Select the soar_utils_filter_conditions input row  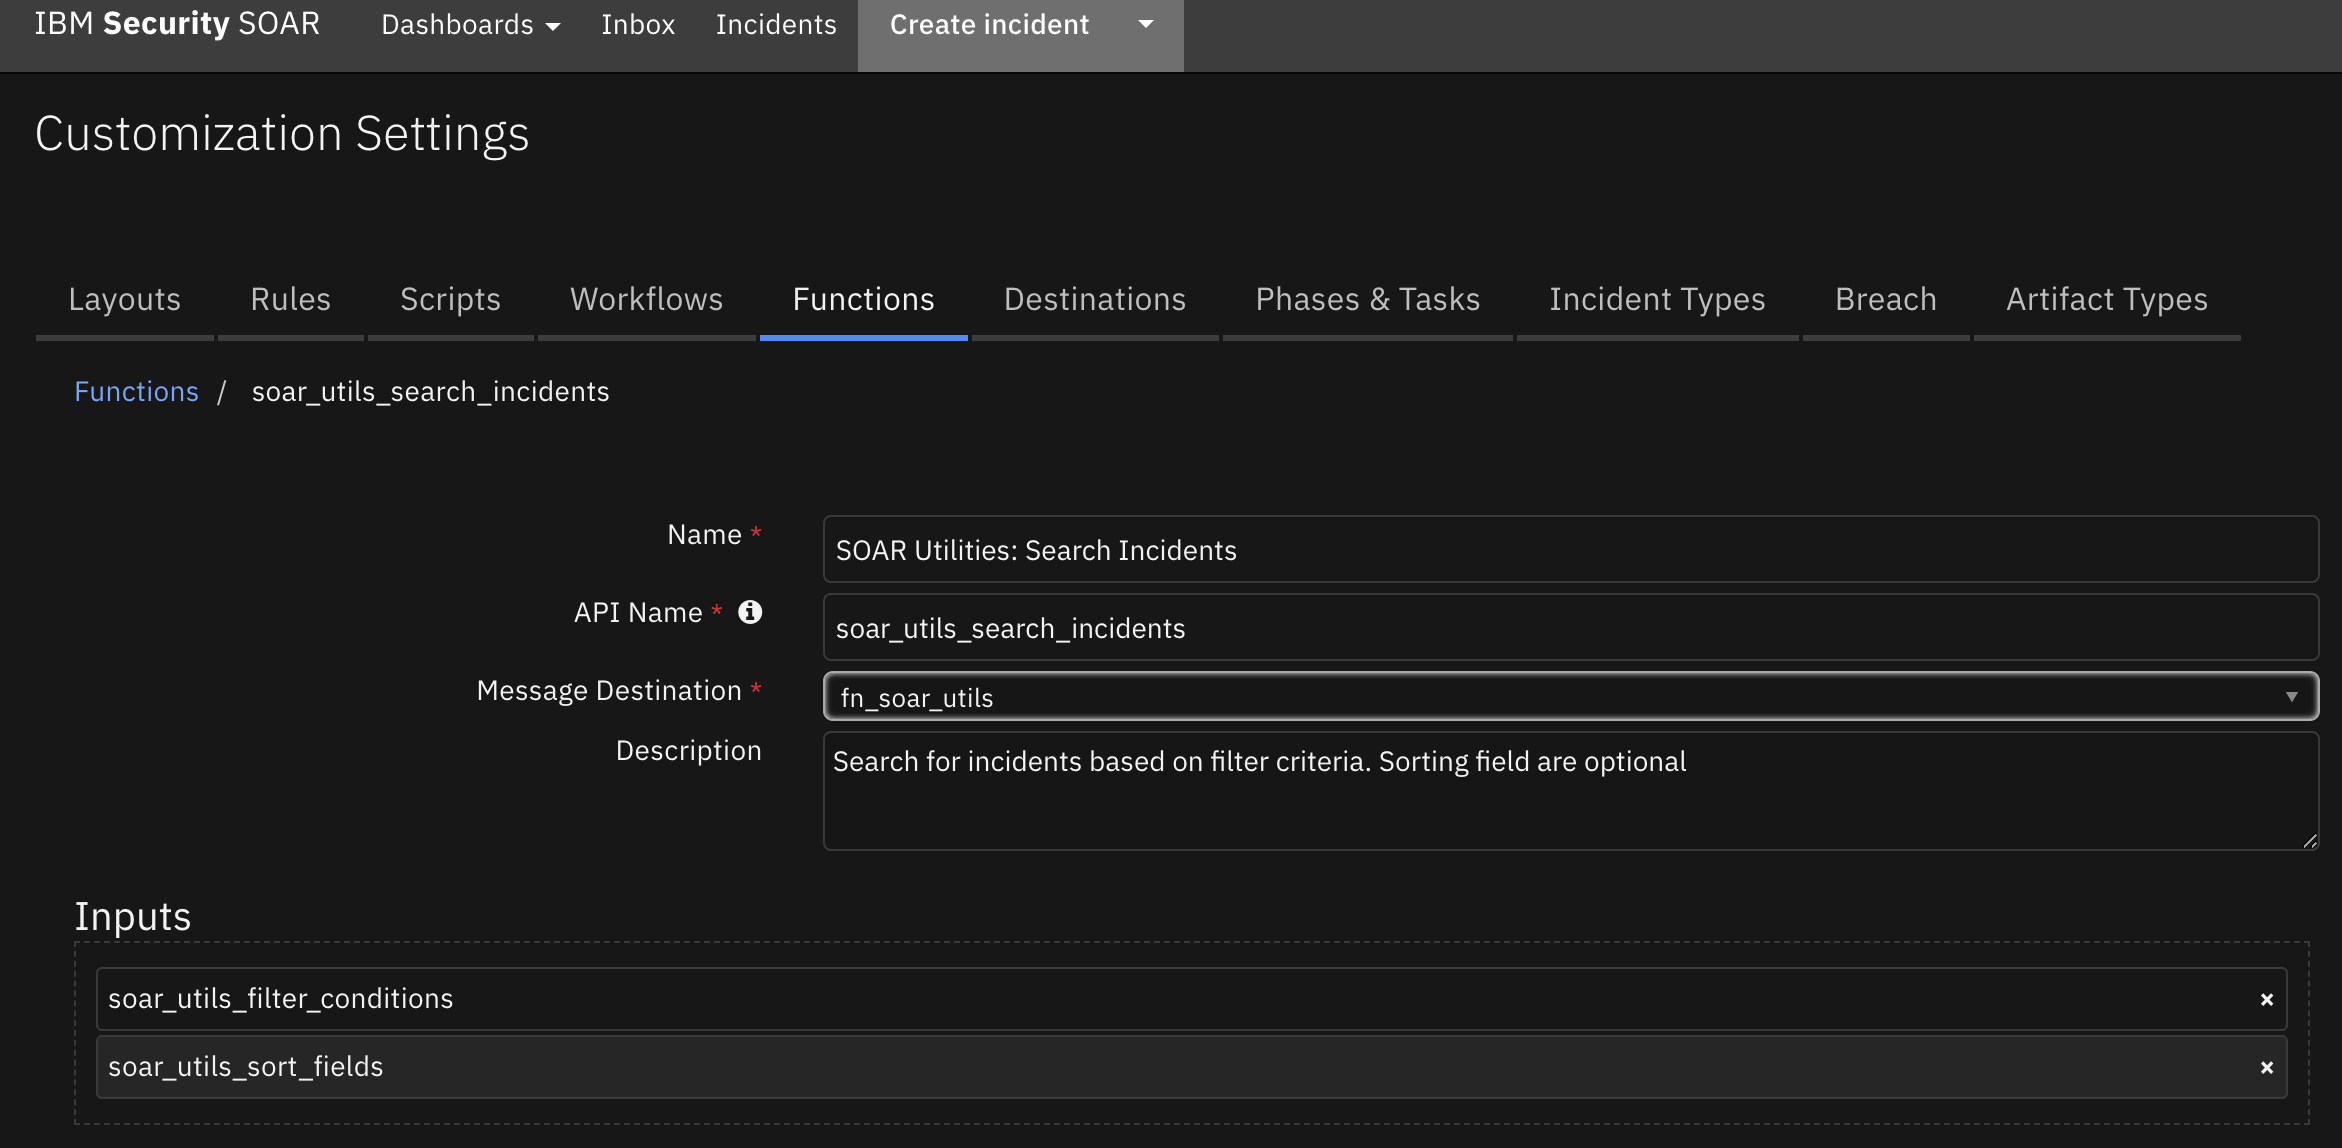[1191, 999]
